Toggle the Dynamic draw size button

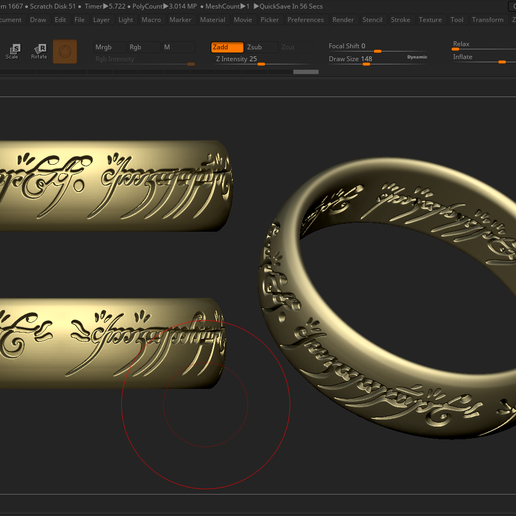point(417,57)
